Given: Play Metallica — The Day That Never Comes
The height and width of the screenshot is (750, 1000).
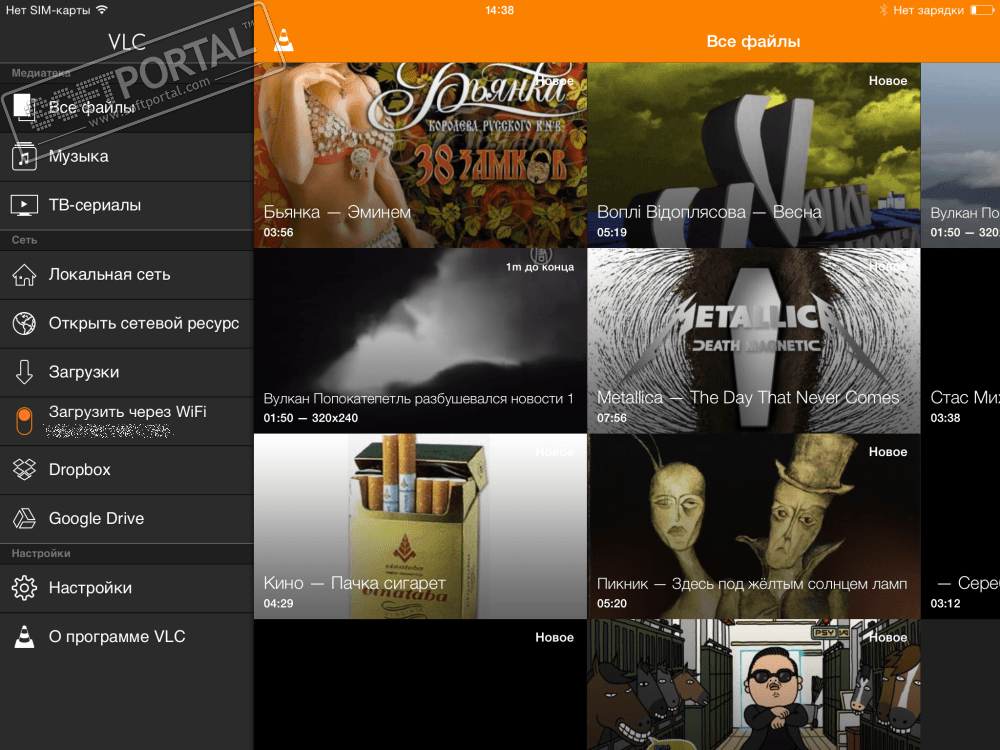Looking at the screenshot, I should pos(754,341).
